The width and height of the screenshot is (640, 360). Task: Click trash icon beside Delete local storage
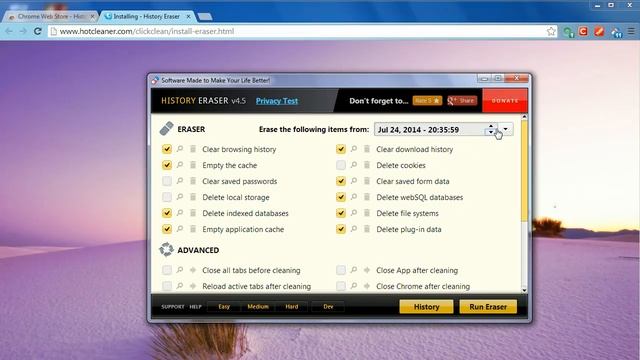(x=193, y=197)
